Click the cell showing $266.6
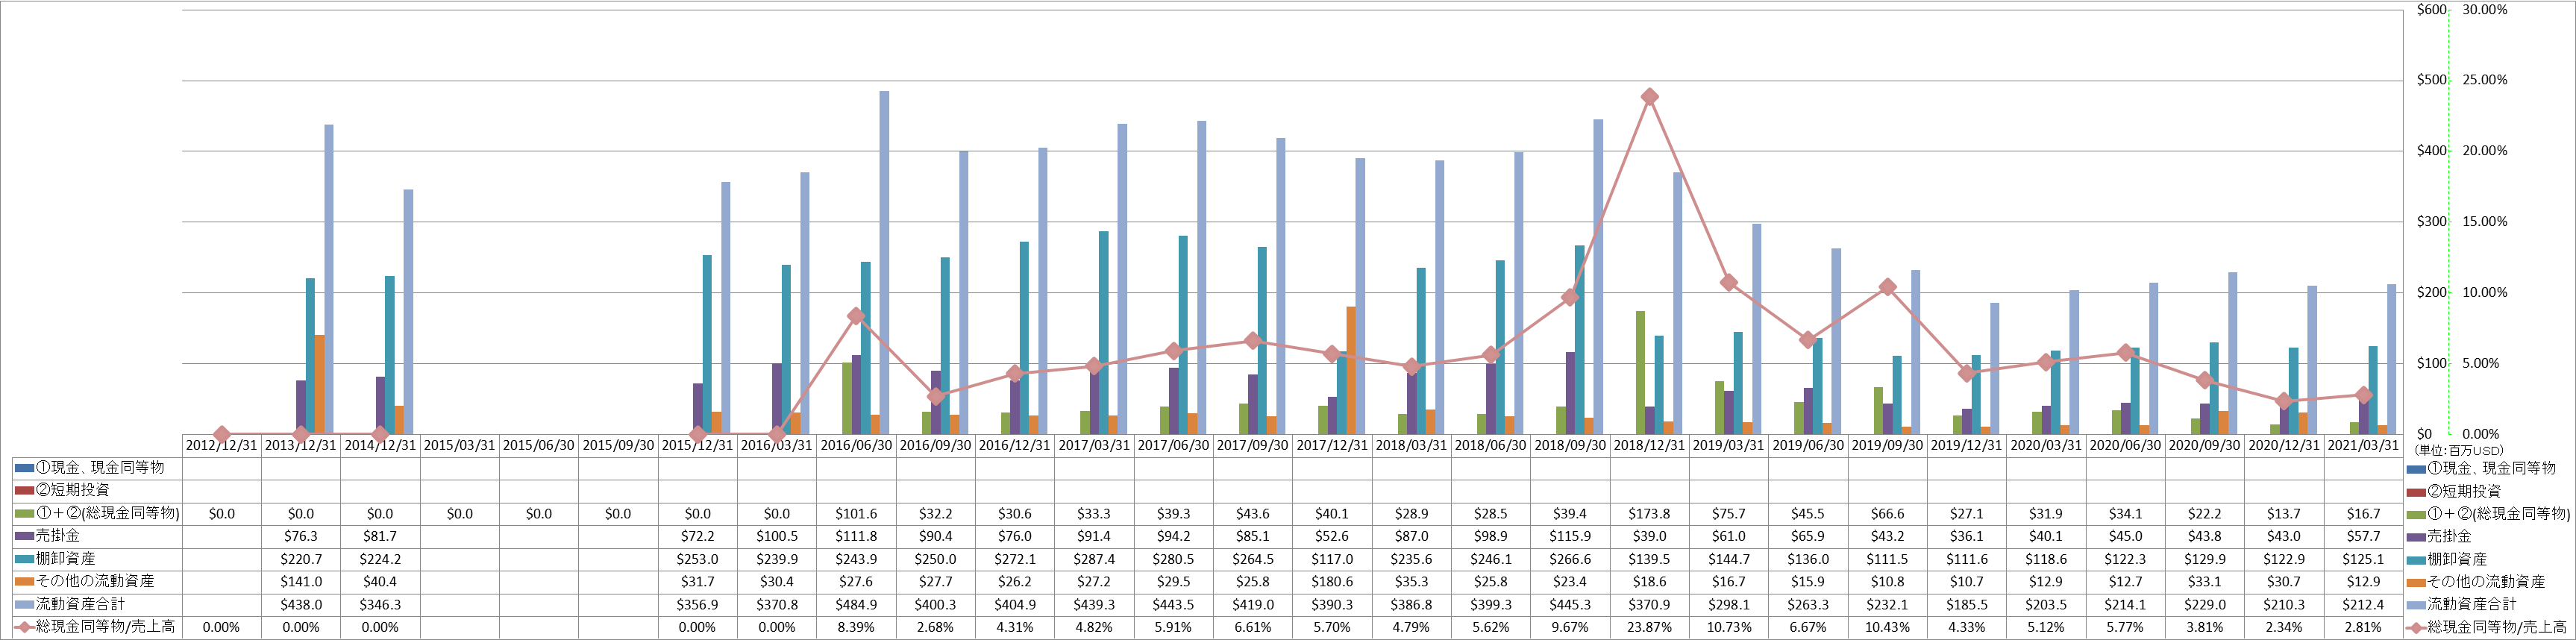The width and height of the screenshot is (2576, 640). (1570, 559)
